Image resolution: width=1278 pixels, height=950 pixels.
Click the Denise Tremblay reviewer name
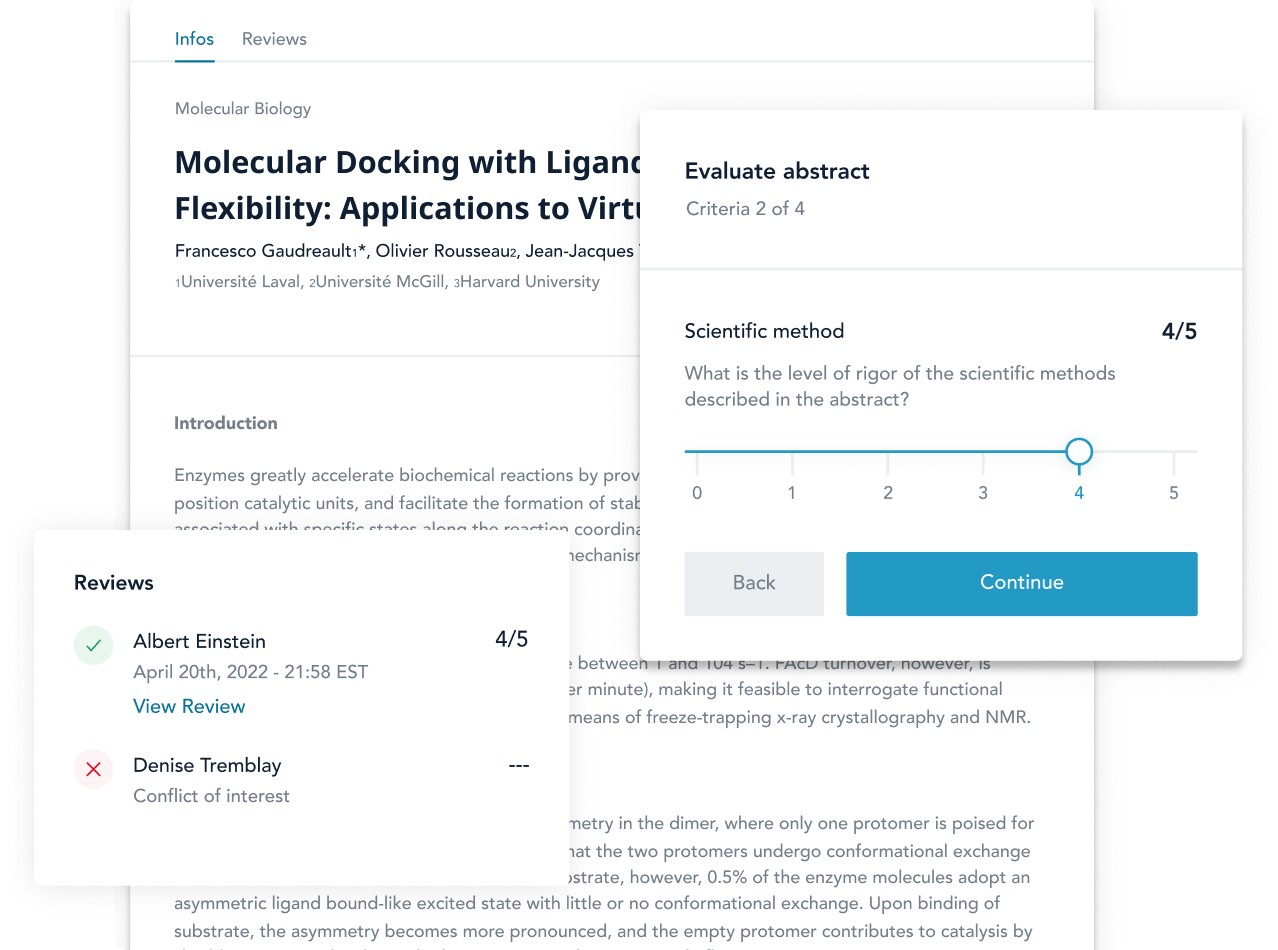tap(207, 765)
